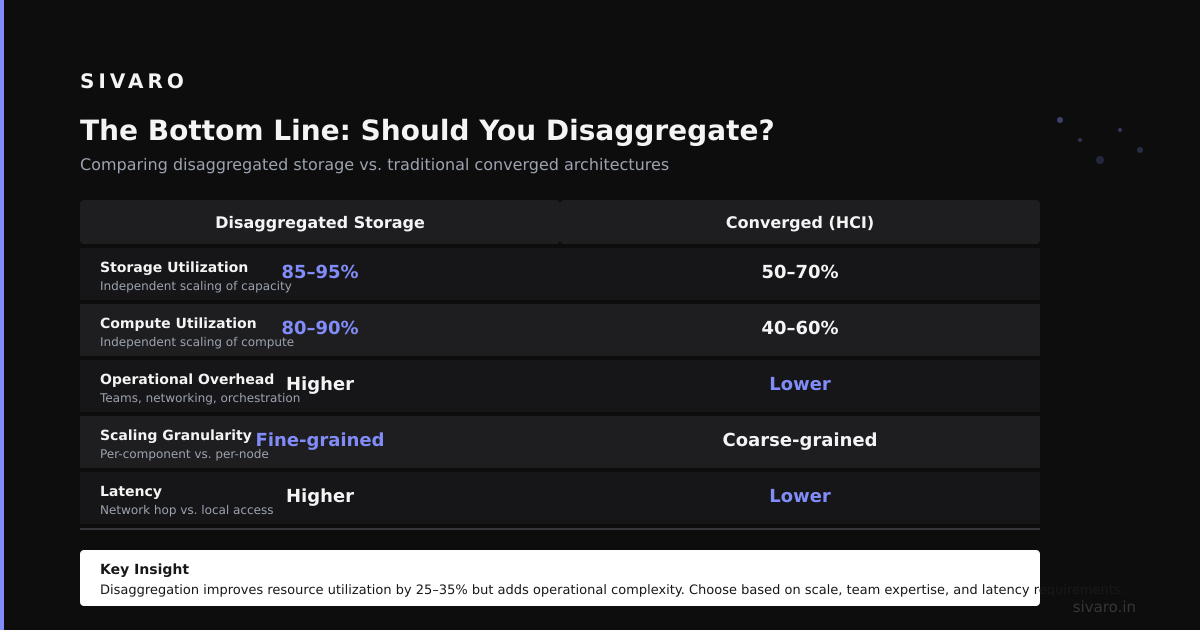Viewport: 1200px width, 630px height.
Task: Click the Compute Utilization row label
Action: [x=178, y=323]
